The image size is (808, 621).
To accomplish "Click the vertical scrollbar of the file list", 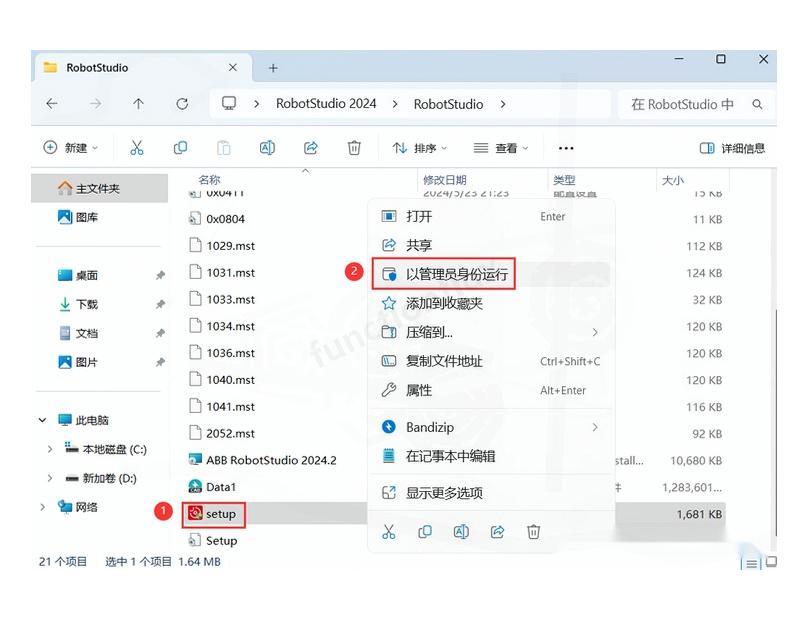I will coord(776,423).
